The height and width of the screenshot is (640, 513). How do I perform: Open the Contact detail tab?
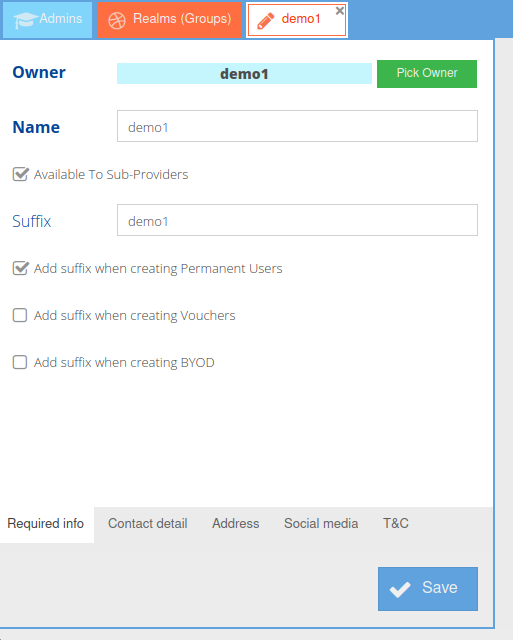[x=147, y=524]
